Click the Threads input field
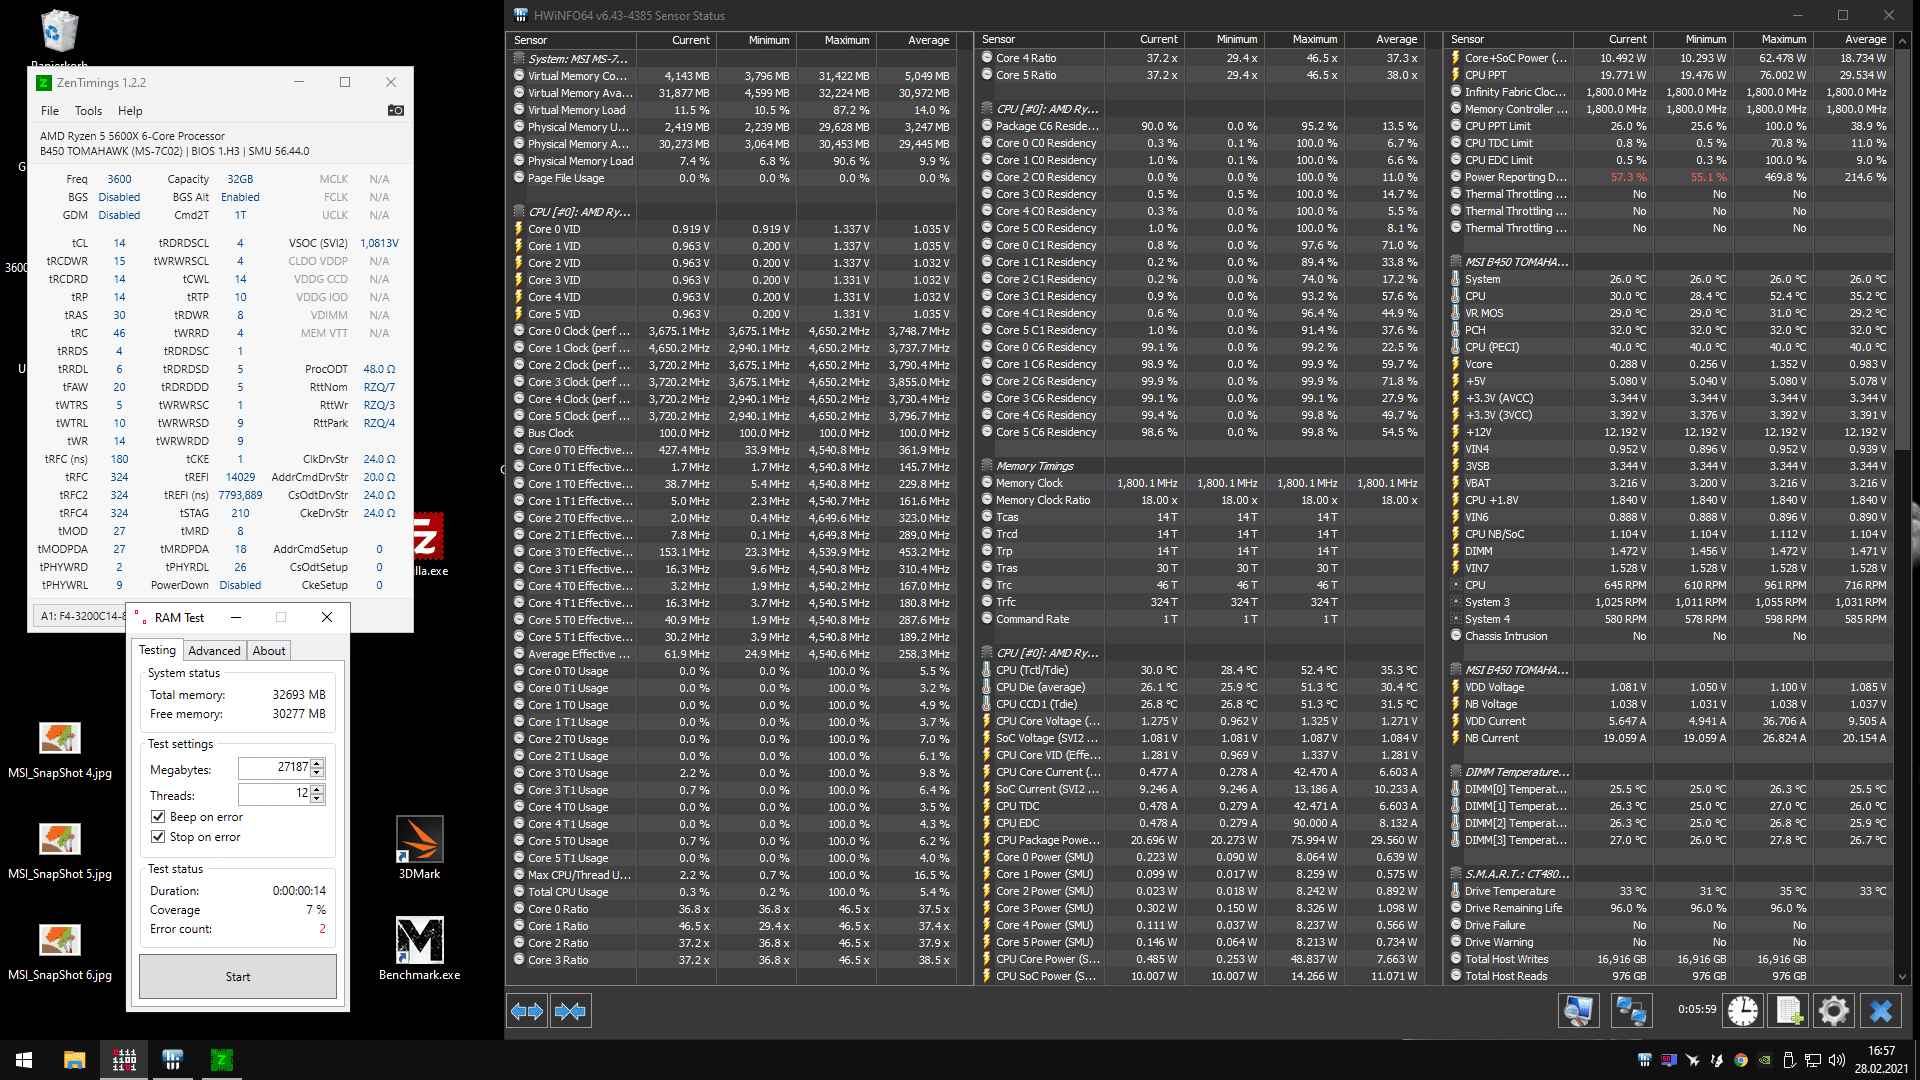This screenshot has height=1080, width=1920. tap(275, 794)
